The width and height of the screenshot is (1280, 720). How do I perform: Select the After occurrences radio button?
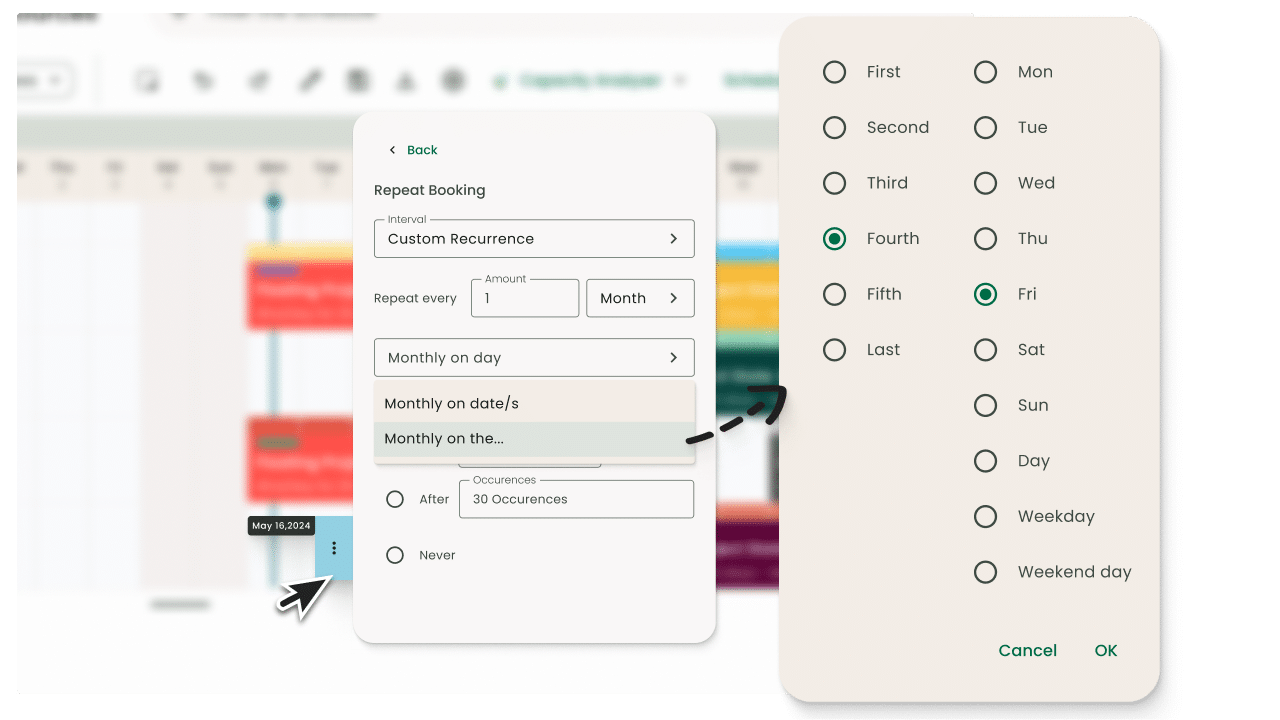(x=395, y=499)
